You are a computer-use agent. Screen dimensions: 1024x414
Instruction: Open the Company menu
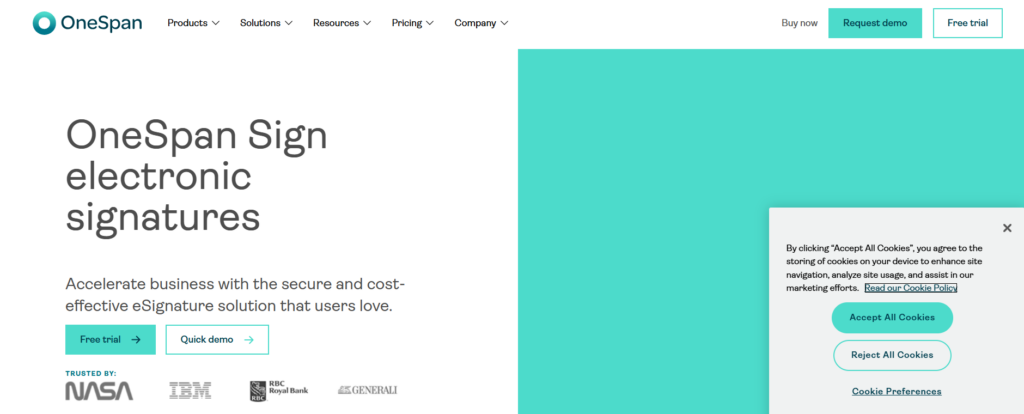click(481, 23)
